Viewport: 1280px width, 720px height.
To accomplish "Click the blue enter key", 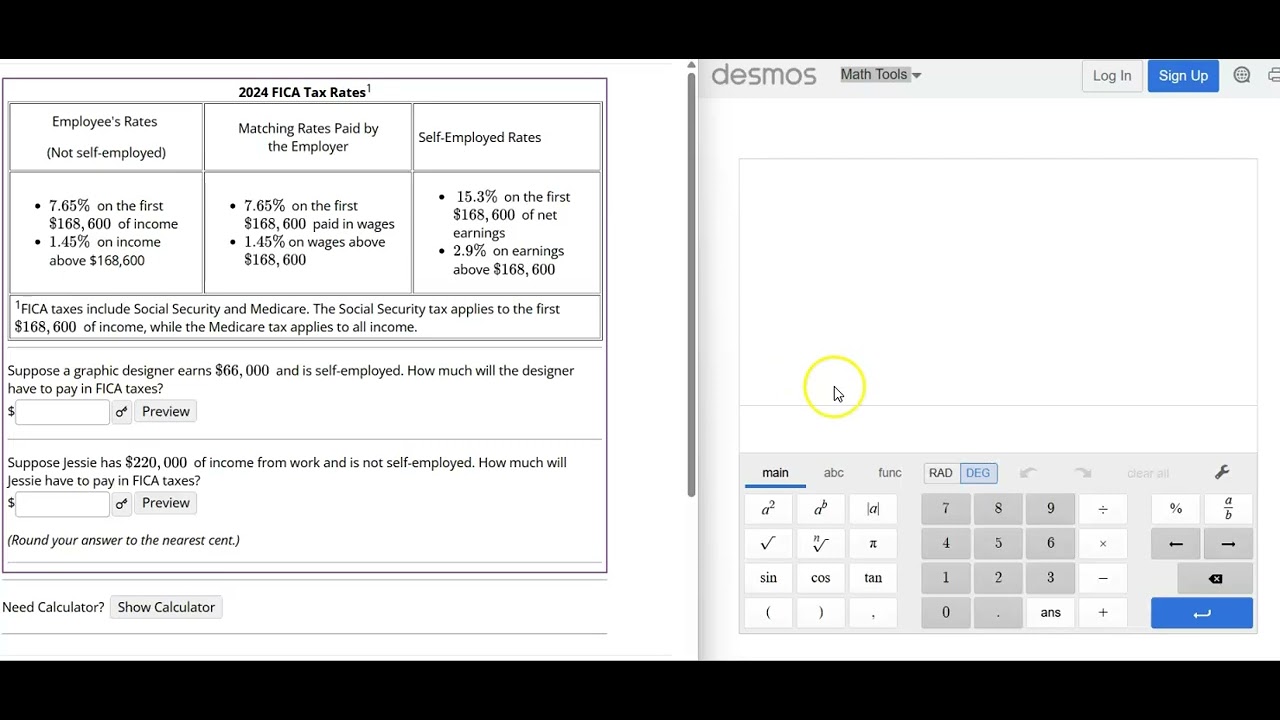I will tap(1202, 613).
